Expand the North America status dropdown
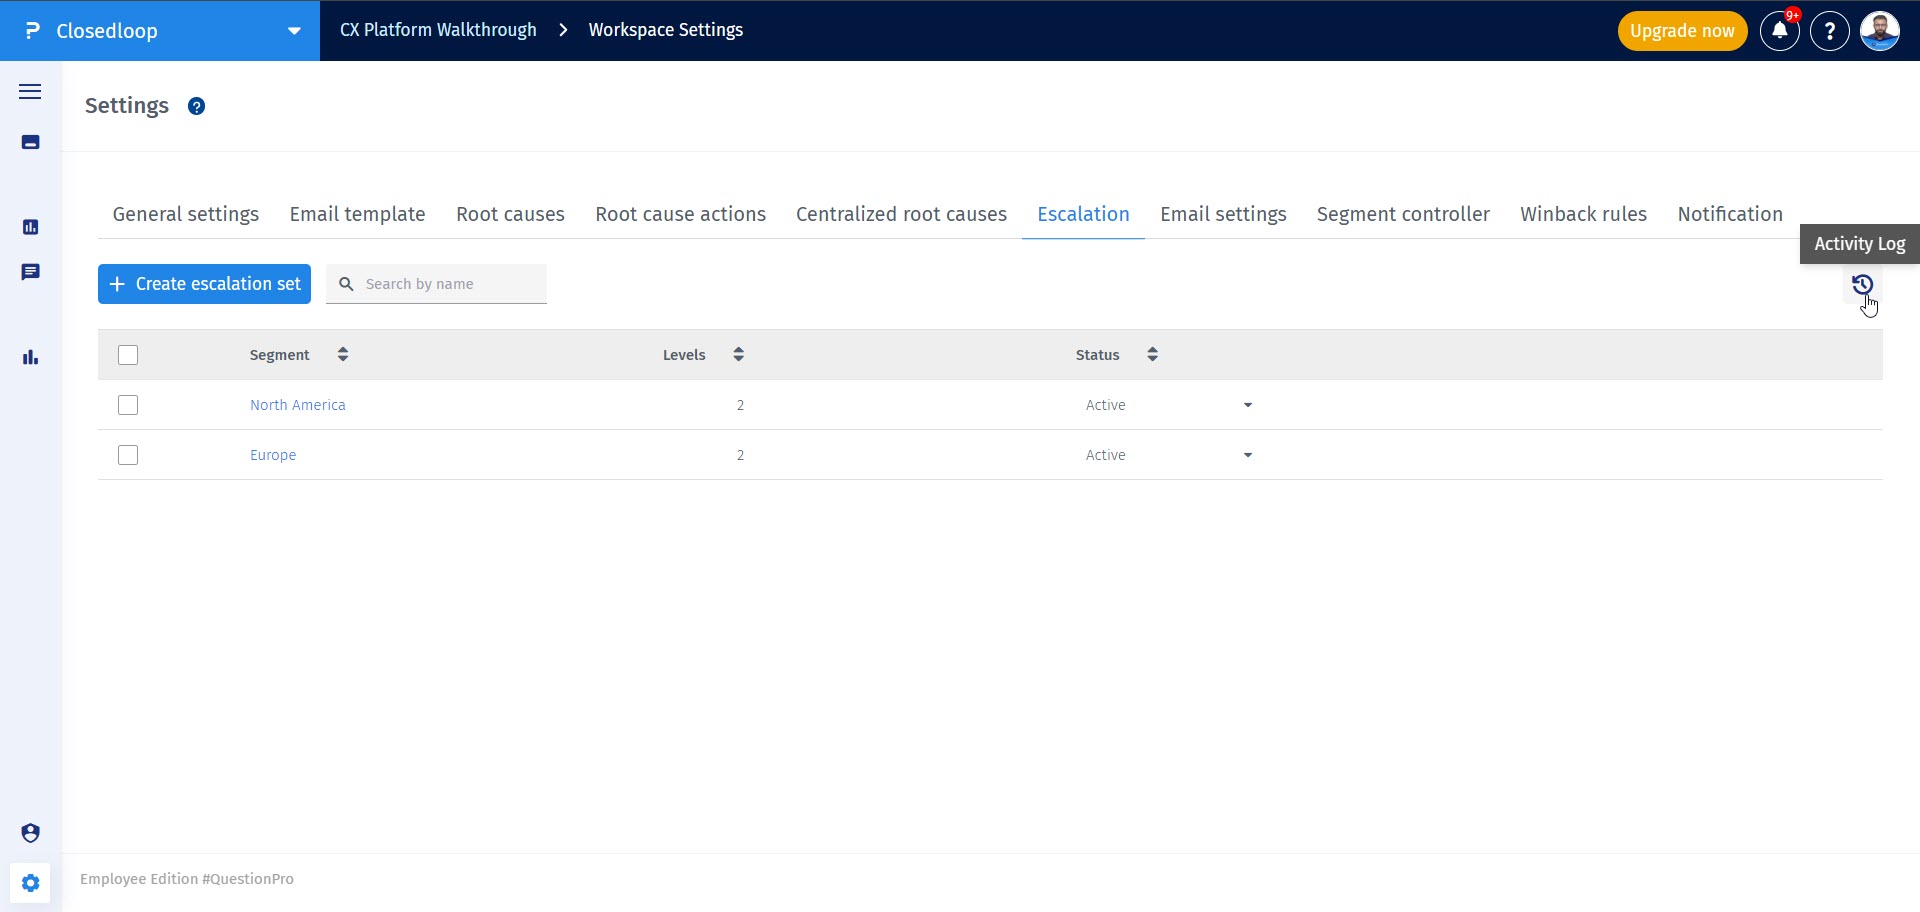The height and width of the screenshot is (912, 1920). pos(1247,405)
